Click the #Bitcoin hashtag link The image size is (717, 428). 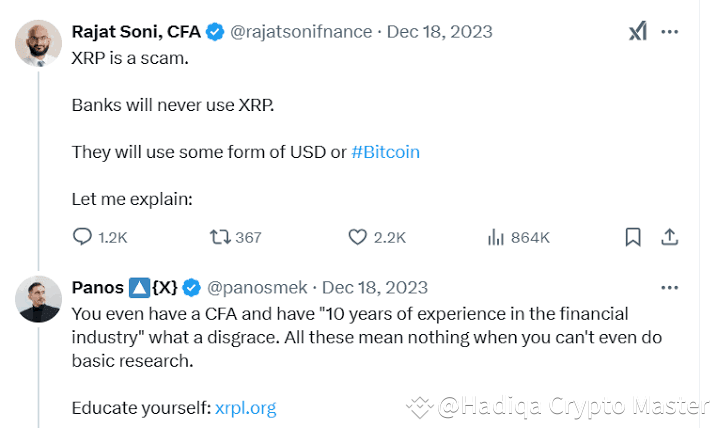point(385,152)
